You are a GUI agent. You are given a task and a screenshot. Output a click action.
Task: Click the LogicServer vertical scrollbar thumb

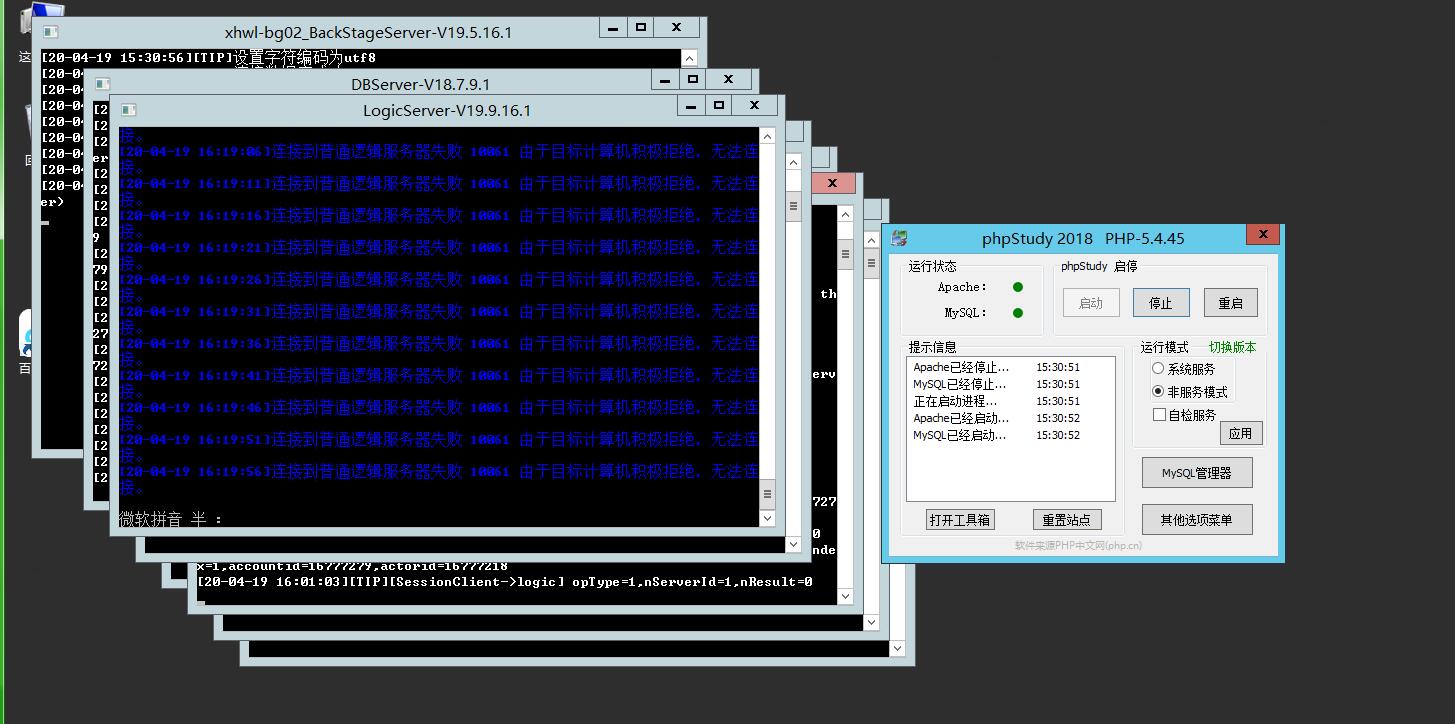point(767,493)
